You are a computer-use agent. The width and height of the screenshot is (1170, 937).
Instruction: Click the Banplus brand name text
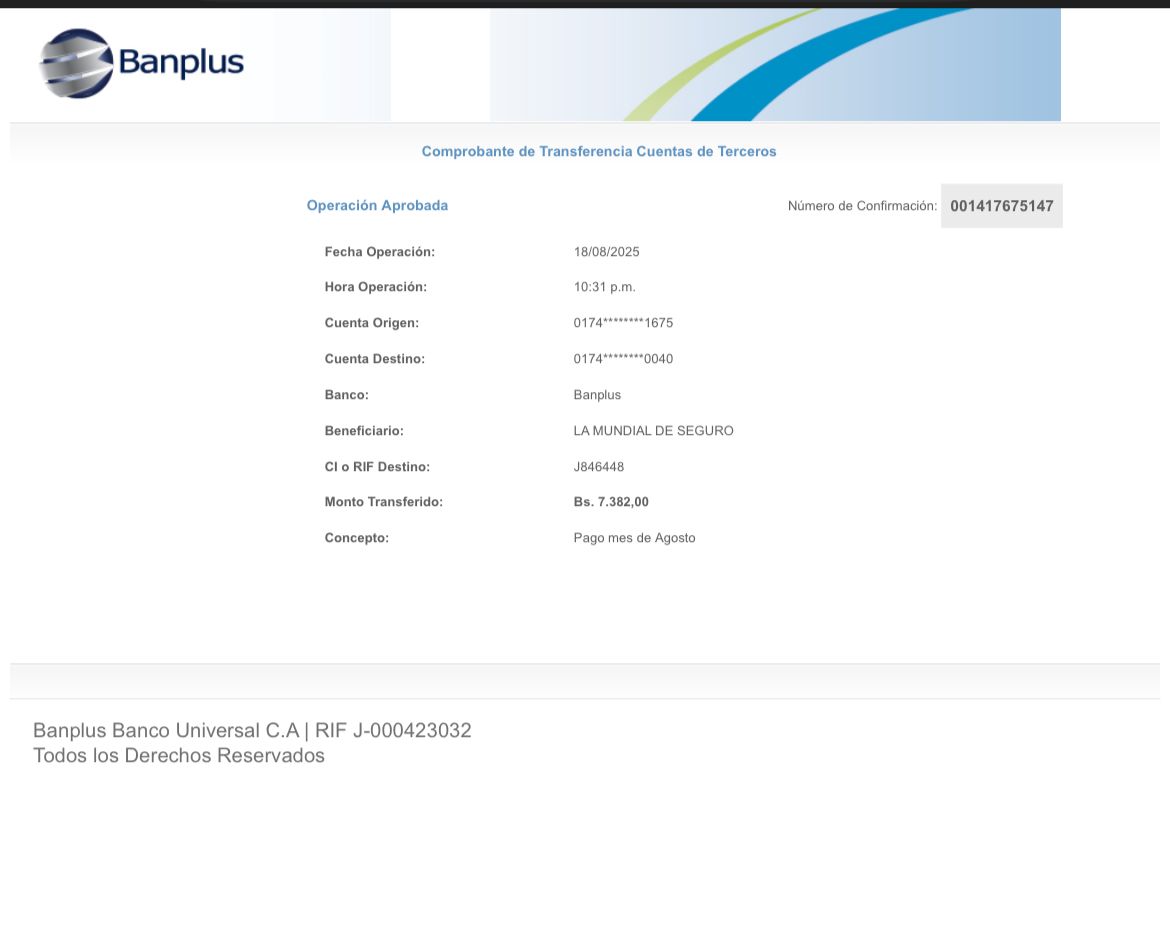pyautogui.click(x=181, y=63)
